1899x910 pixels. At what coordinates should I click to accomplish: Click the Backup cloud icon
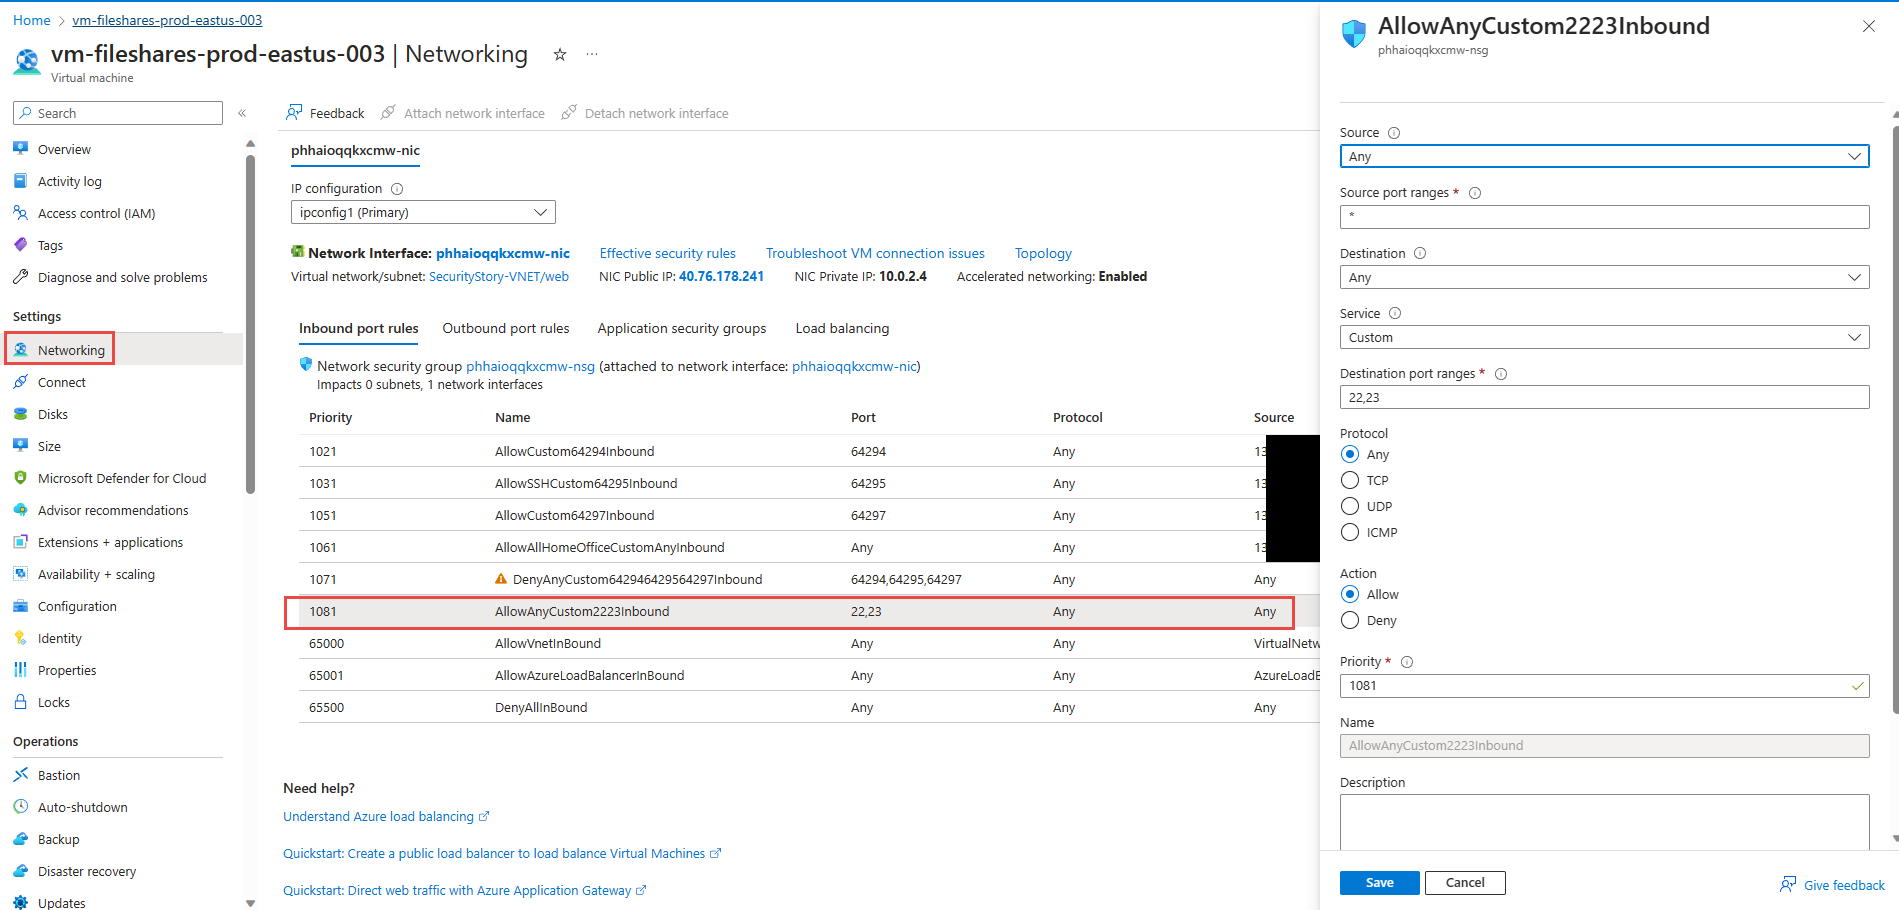[20, 839]
